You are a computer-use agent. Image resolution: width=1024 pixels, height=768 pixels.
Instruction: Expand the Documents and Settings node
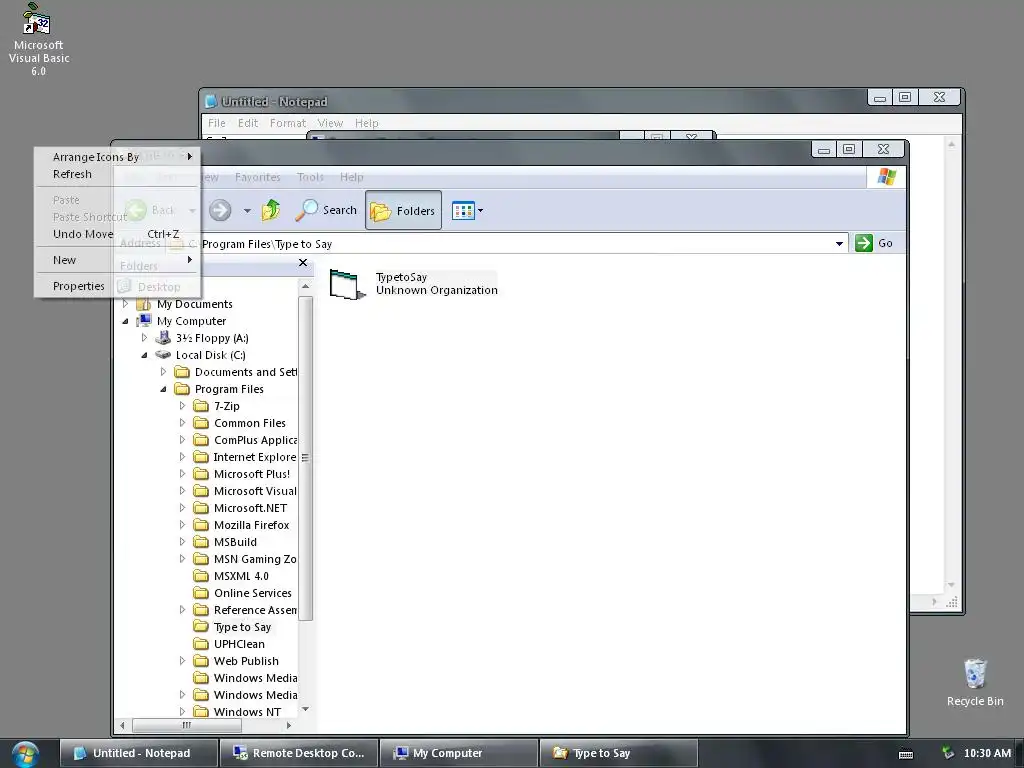tap(163, 372)
